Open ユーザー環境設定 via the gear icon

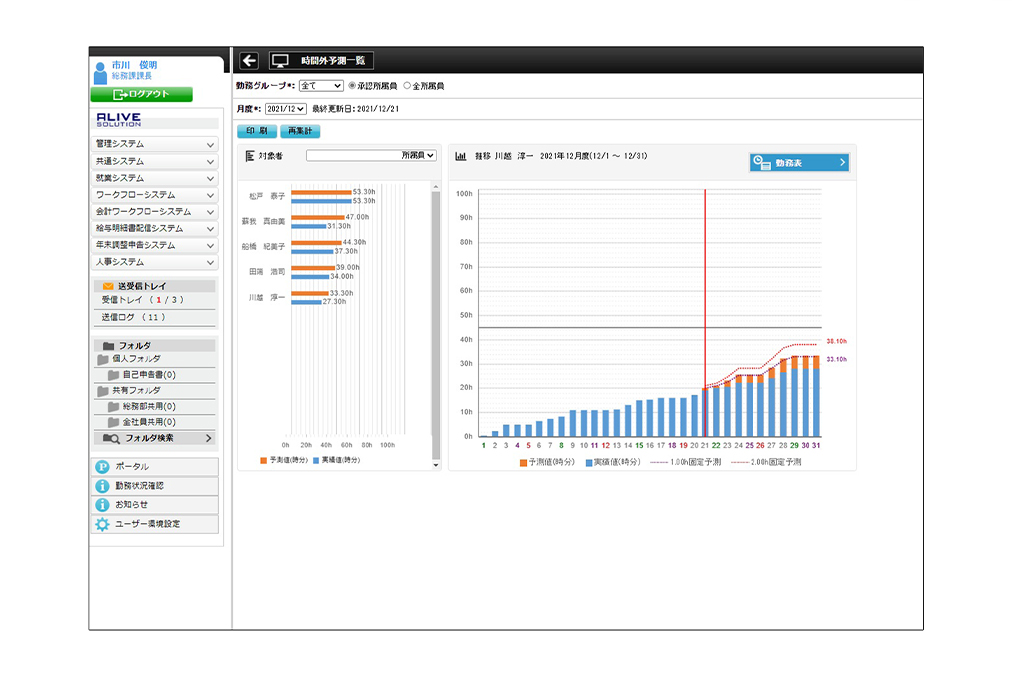coord(102,524)
